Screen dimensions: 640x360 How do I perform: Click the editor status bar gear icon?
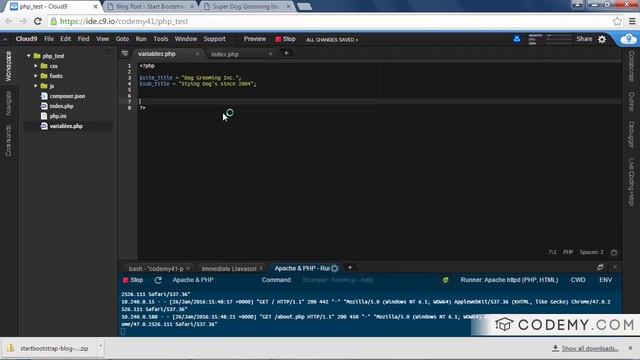614,253
